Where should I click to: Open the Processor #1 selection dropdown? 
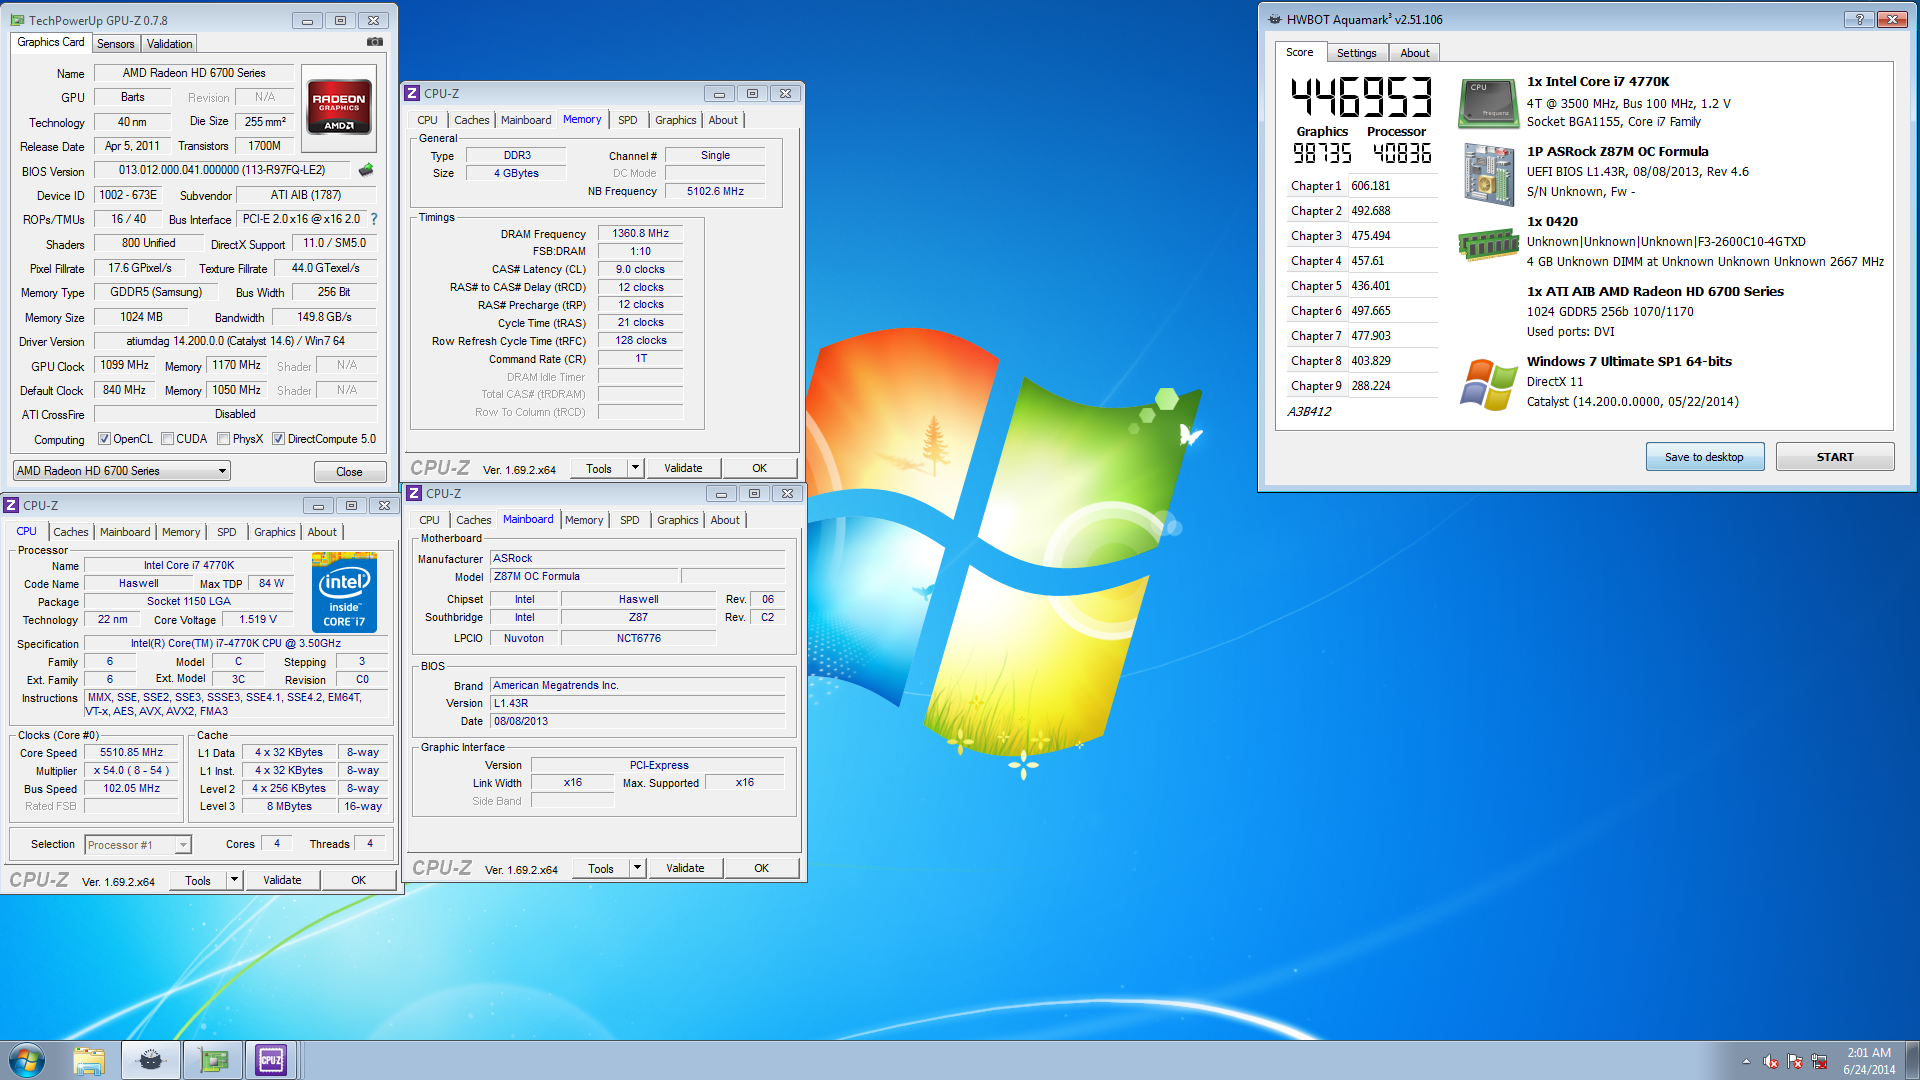[x=138, y=845]
